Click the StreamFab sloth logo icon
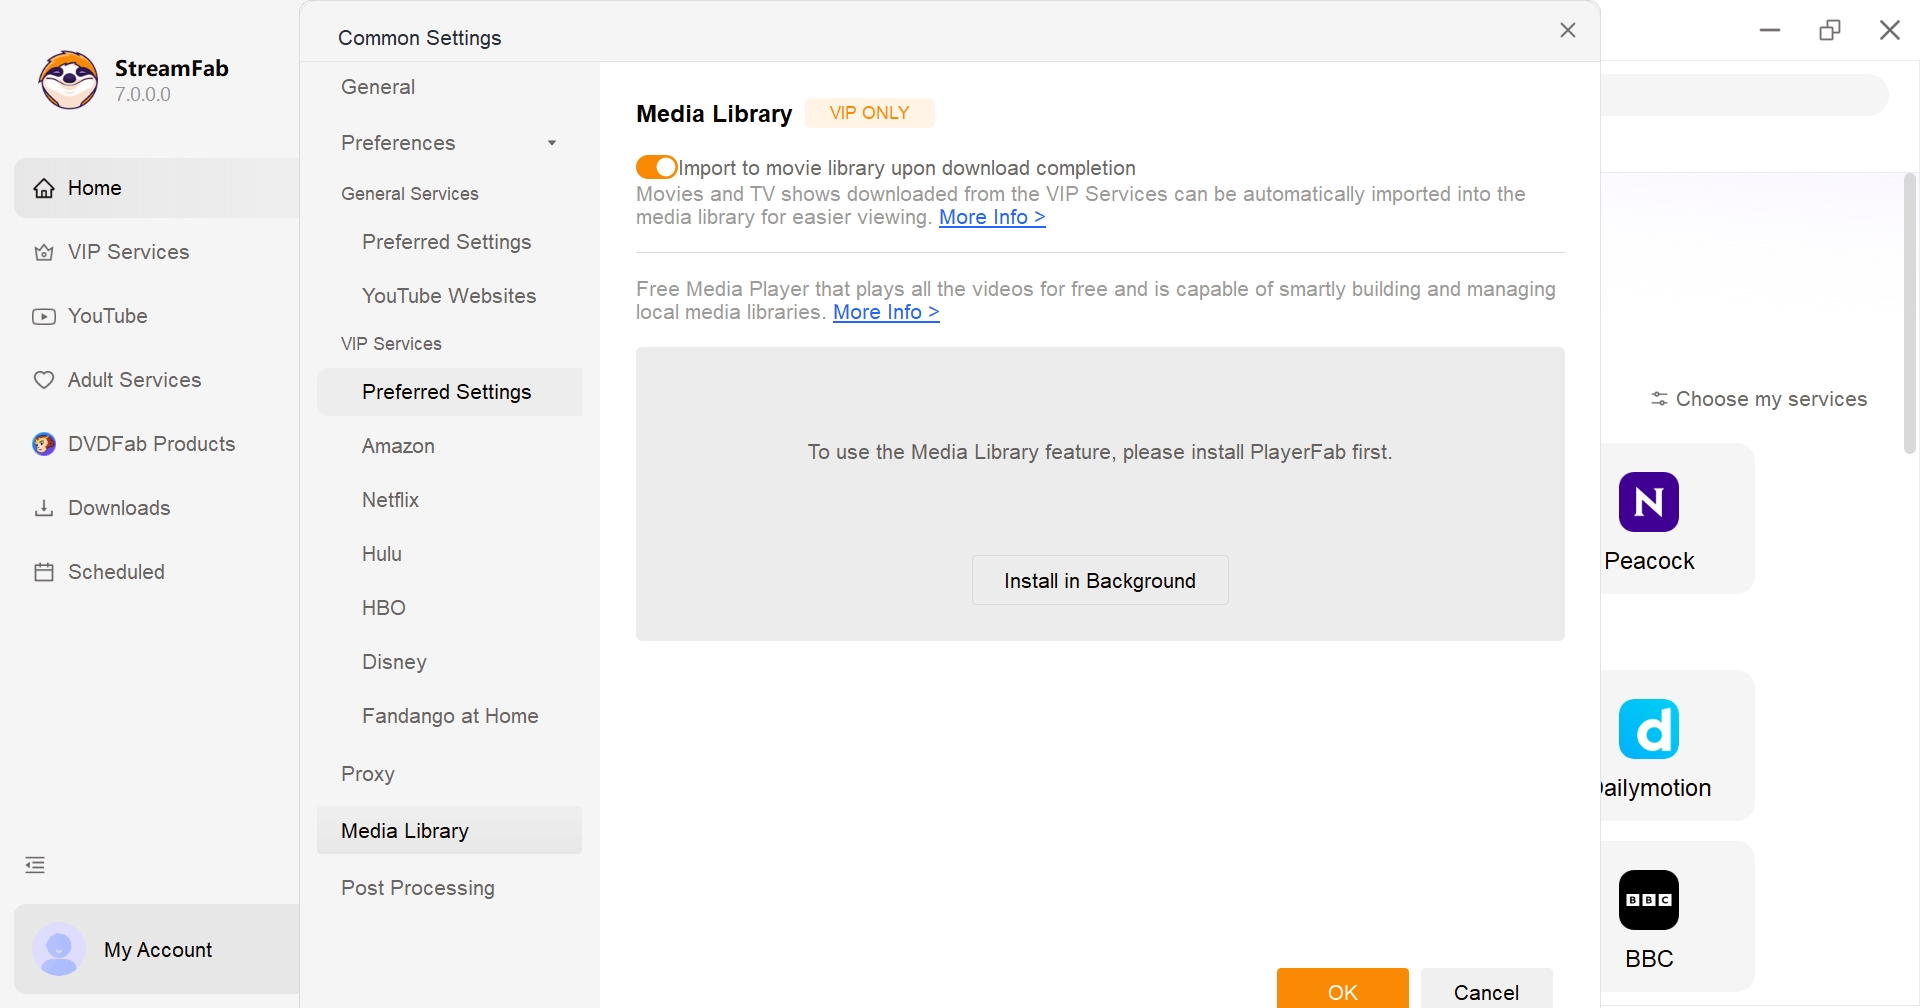 click(x=68, y=80)
